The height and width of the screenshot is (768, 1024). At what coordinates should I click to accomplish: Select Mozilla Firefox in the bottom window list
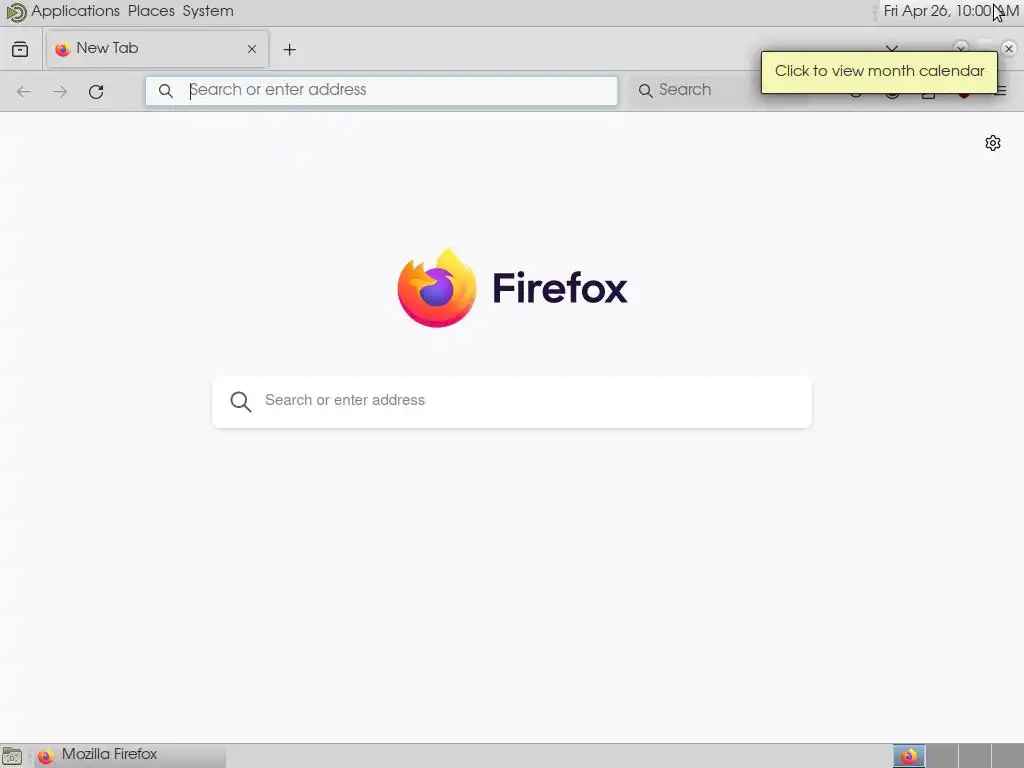tap(129, 756)
